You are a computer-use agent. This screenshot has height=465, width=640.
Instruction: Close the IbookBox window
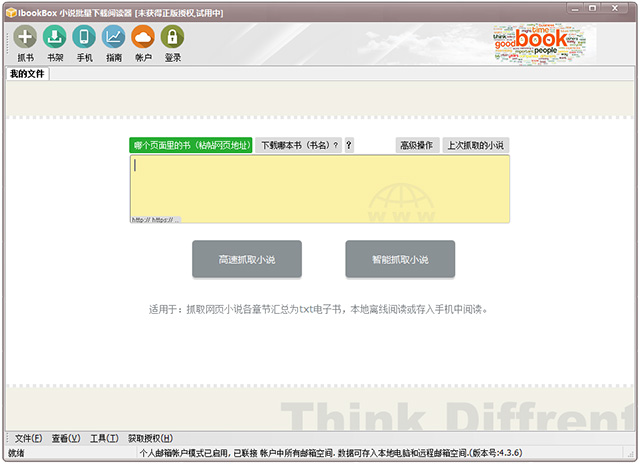tap(615, 9)
